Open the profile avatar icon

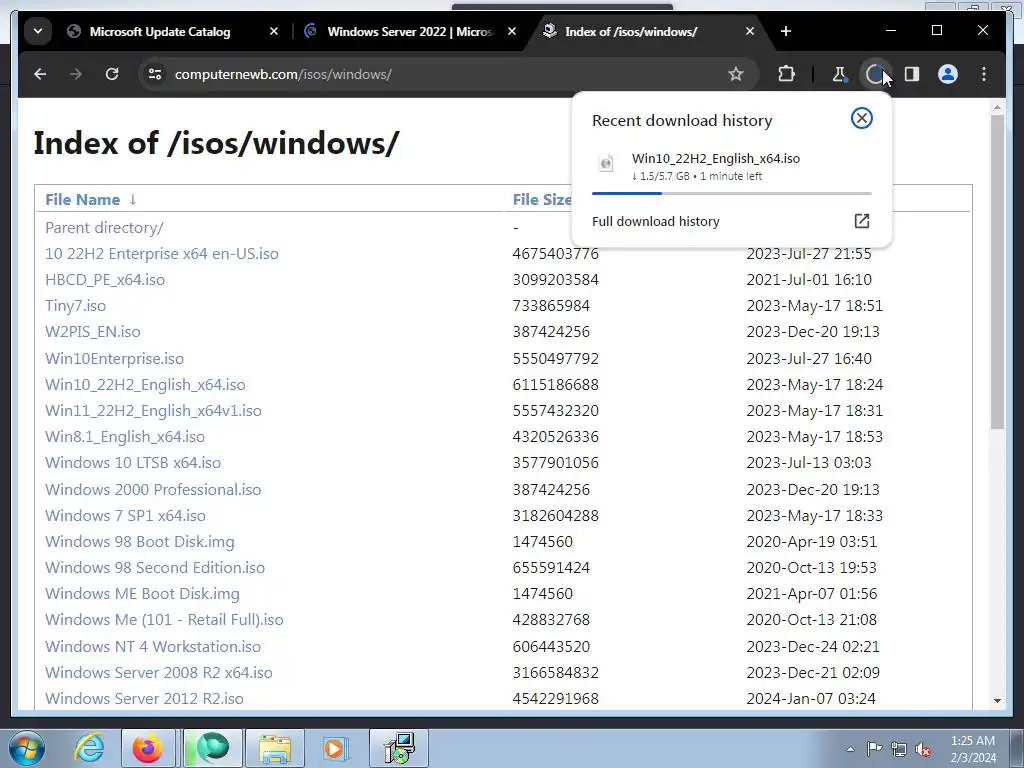coord(948,74)
